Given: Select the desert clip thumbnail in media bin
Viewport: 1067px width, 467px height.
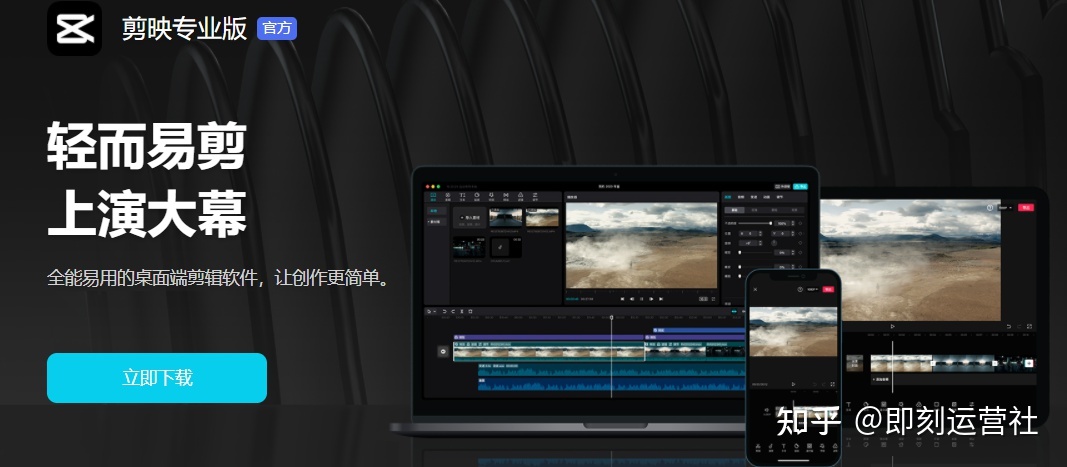Looking at the screenshot, I should pos(542,217).
